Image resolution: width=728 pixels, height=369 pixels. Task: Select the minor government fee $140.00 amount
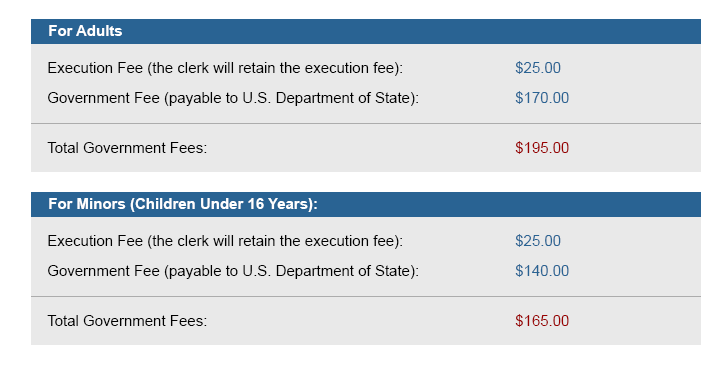point(542,271)
